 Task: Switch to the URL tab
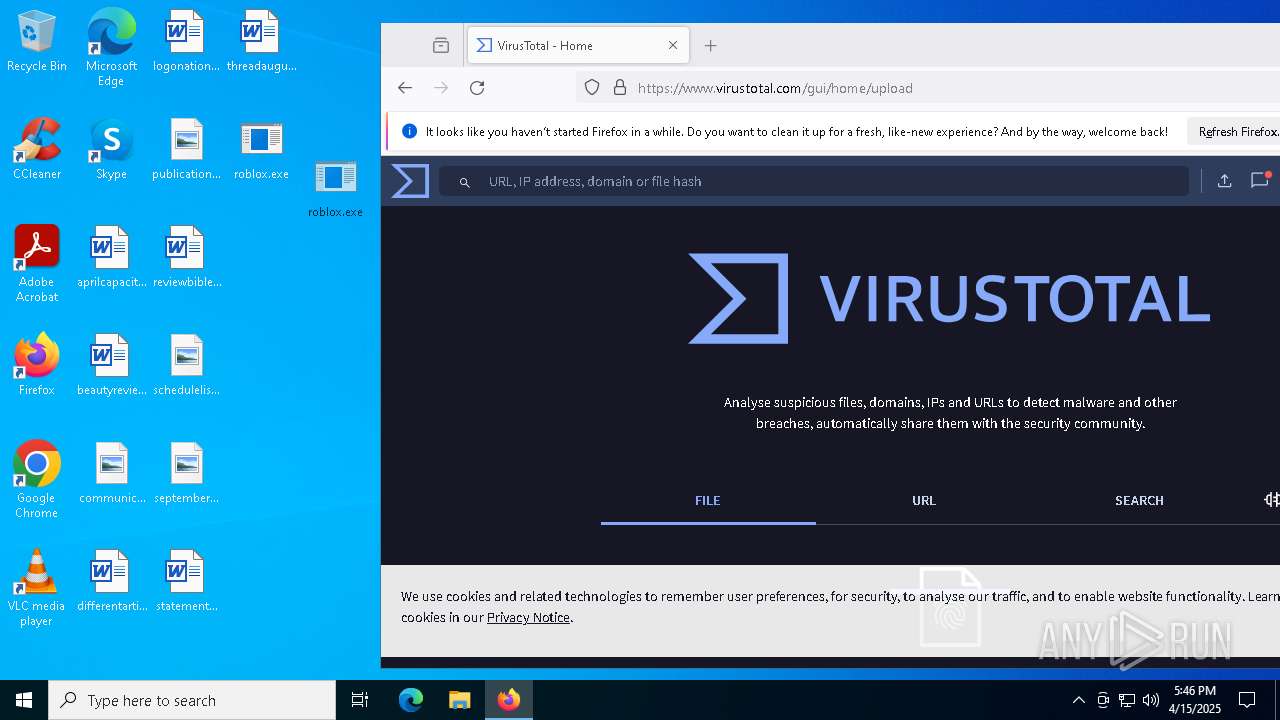coord(924,501)
